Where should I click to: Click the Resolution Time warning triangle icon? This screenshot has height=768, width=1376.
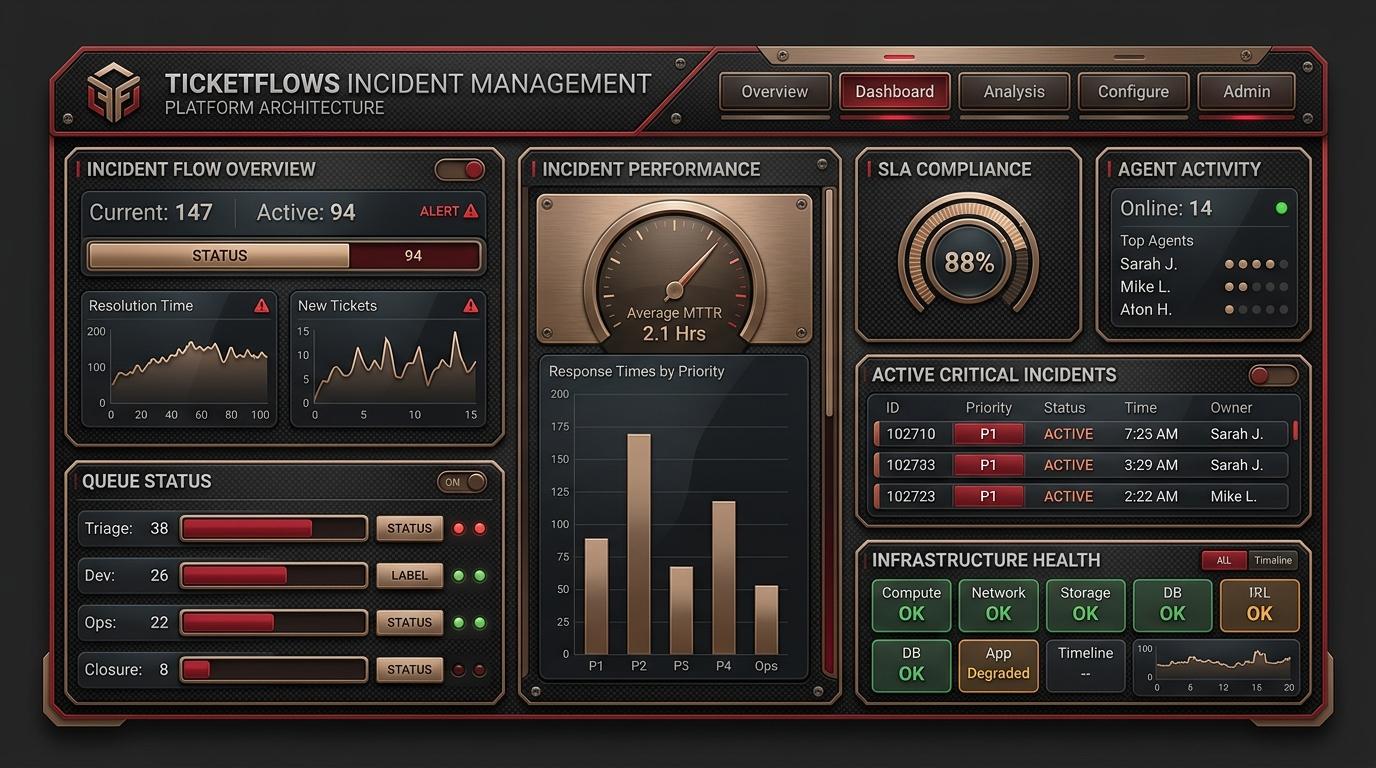click(x=262, y=305)
